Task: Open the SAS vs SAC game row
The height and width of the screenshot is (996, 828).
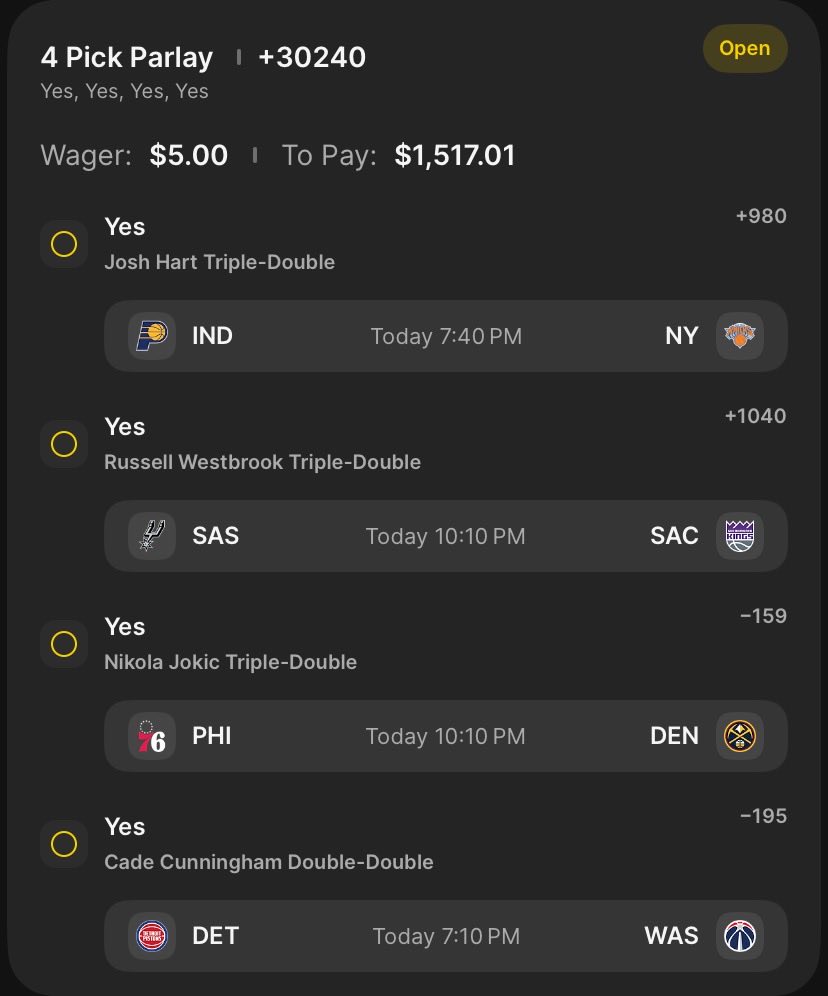Action: (445, 536)
